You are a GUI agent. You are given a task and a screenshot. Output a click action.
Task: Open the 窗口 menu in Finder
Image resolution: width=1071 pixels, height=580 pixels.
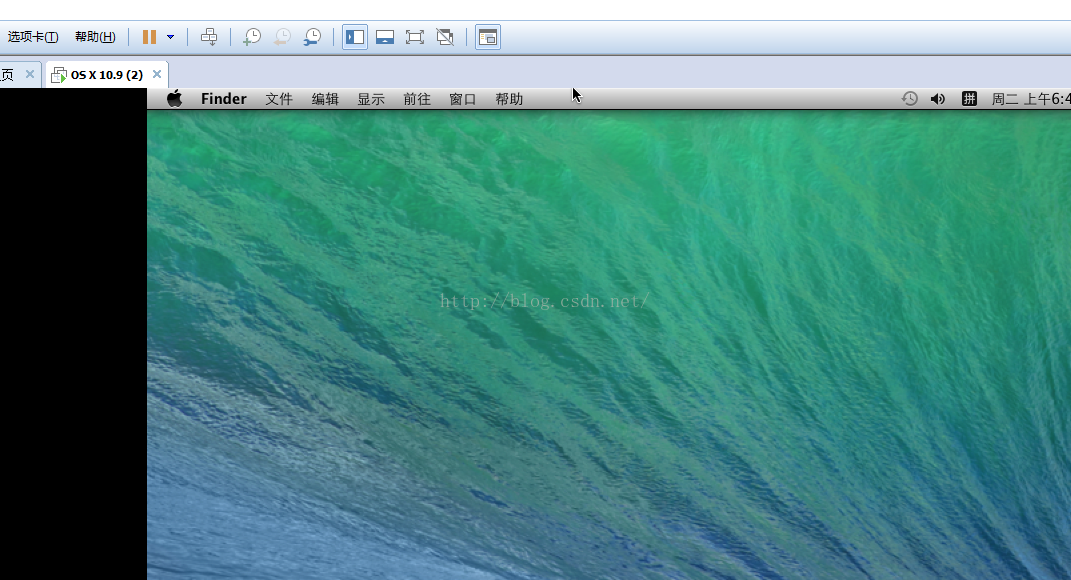[x=462, y=99]
